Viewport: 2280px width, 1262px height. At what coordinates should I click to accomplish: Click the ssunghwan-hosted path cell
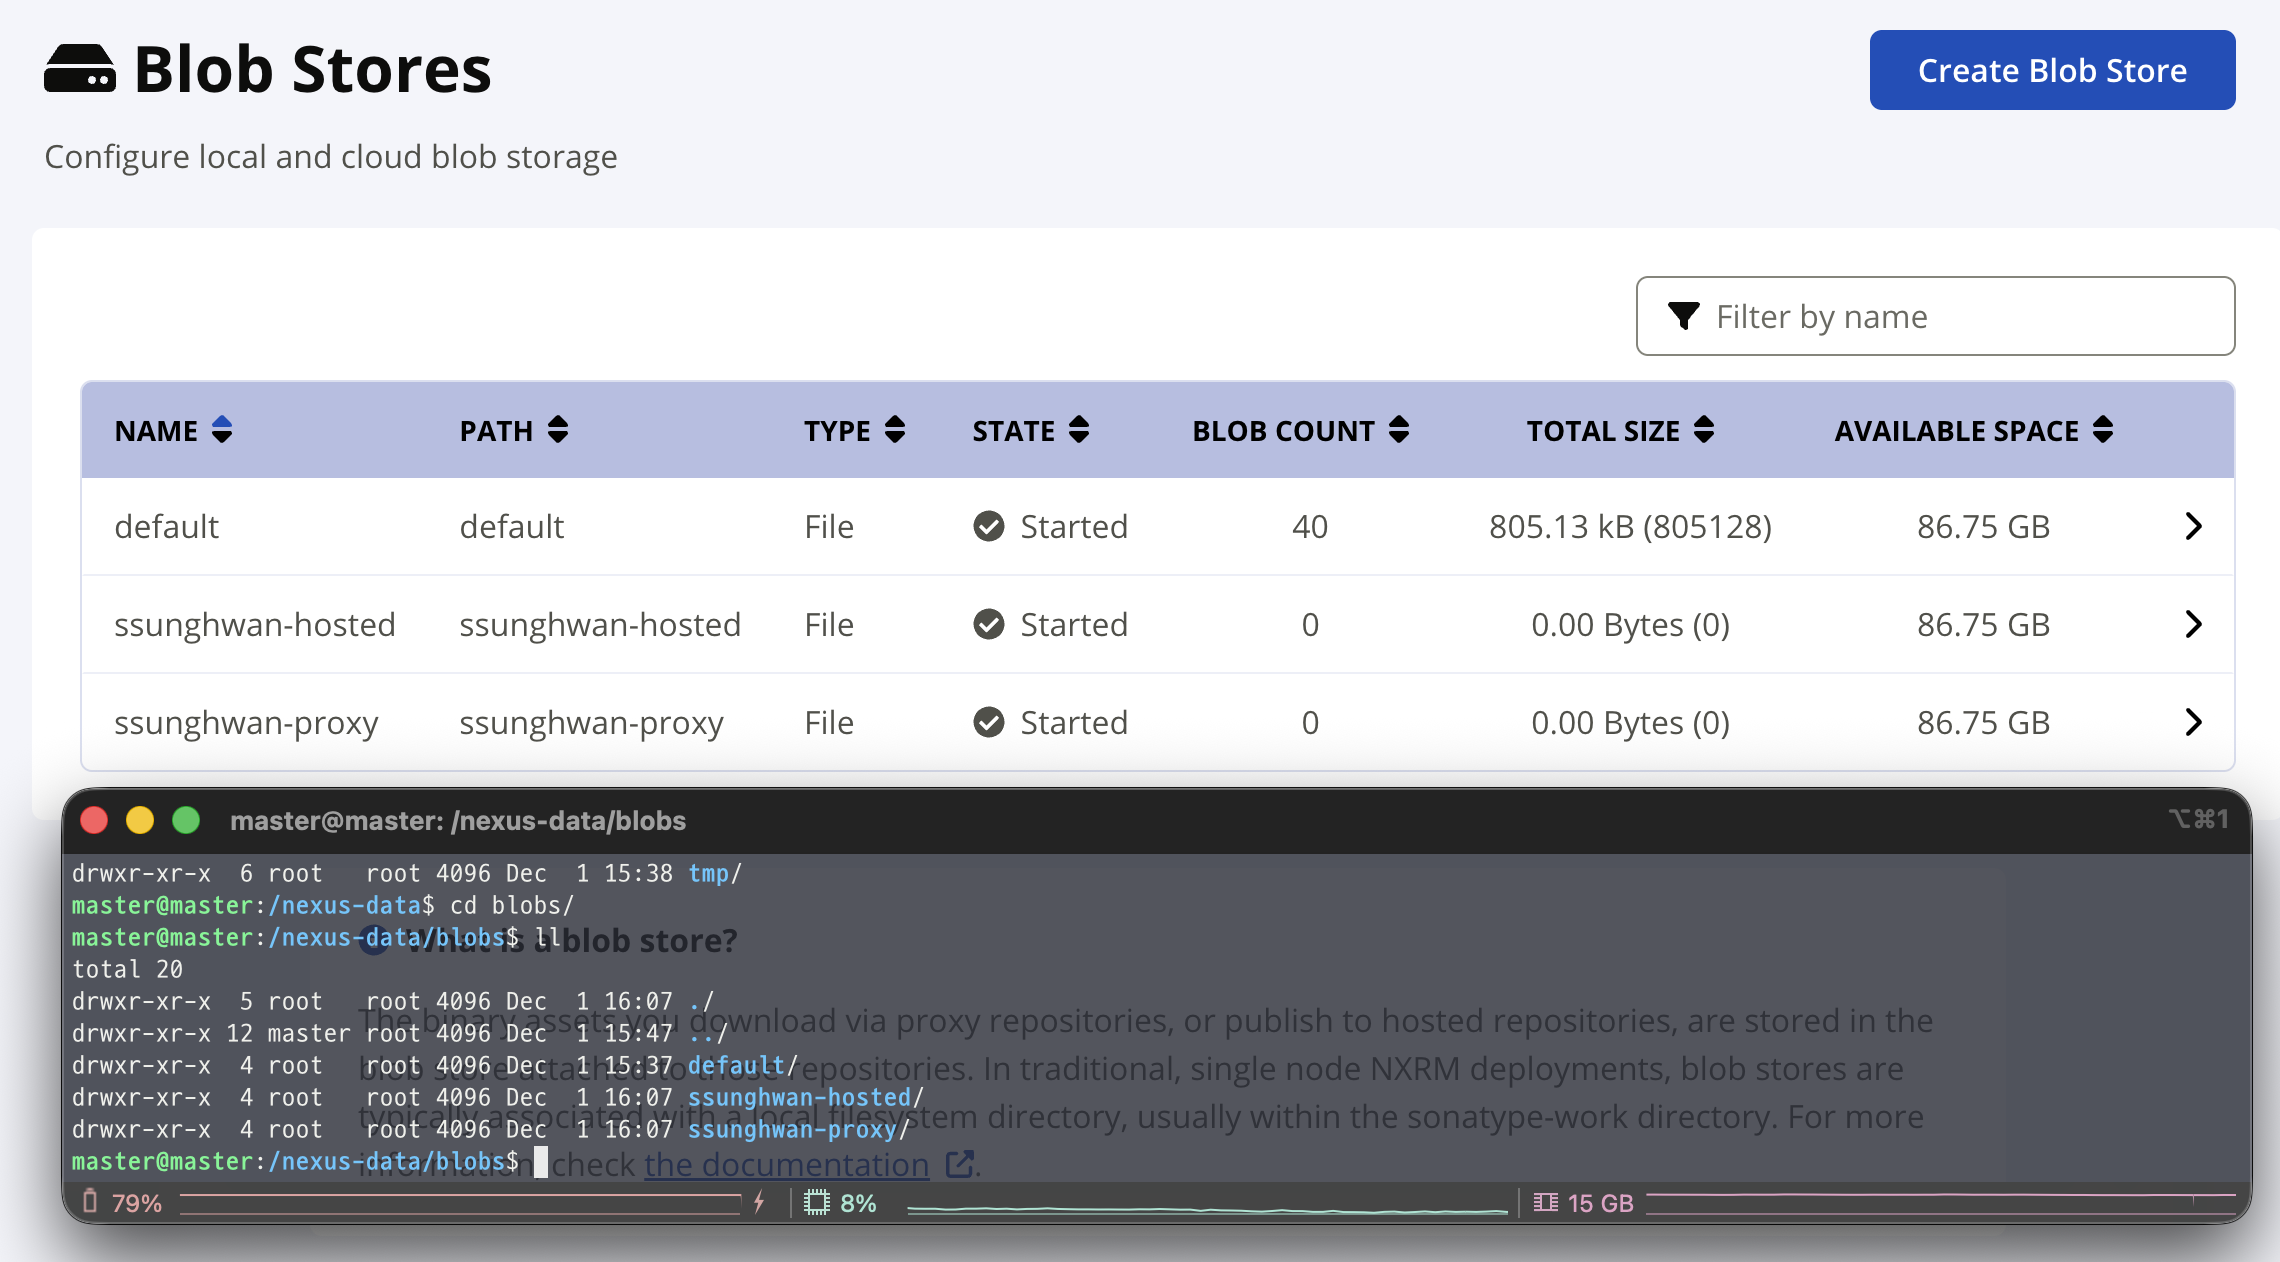click(x=600, y=624)
